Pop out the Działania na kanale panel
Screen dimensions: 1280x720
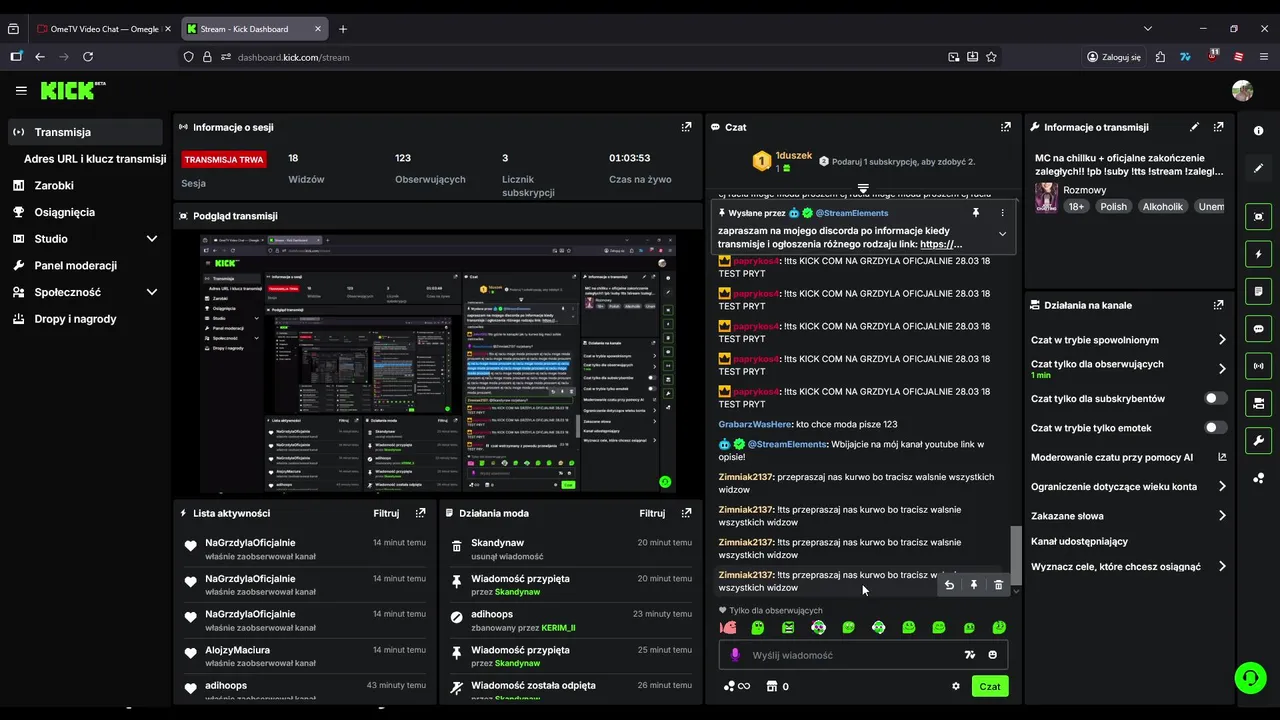coord(1218,305)
